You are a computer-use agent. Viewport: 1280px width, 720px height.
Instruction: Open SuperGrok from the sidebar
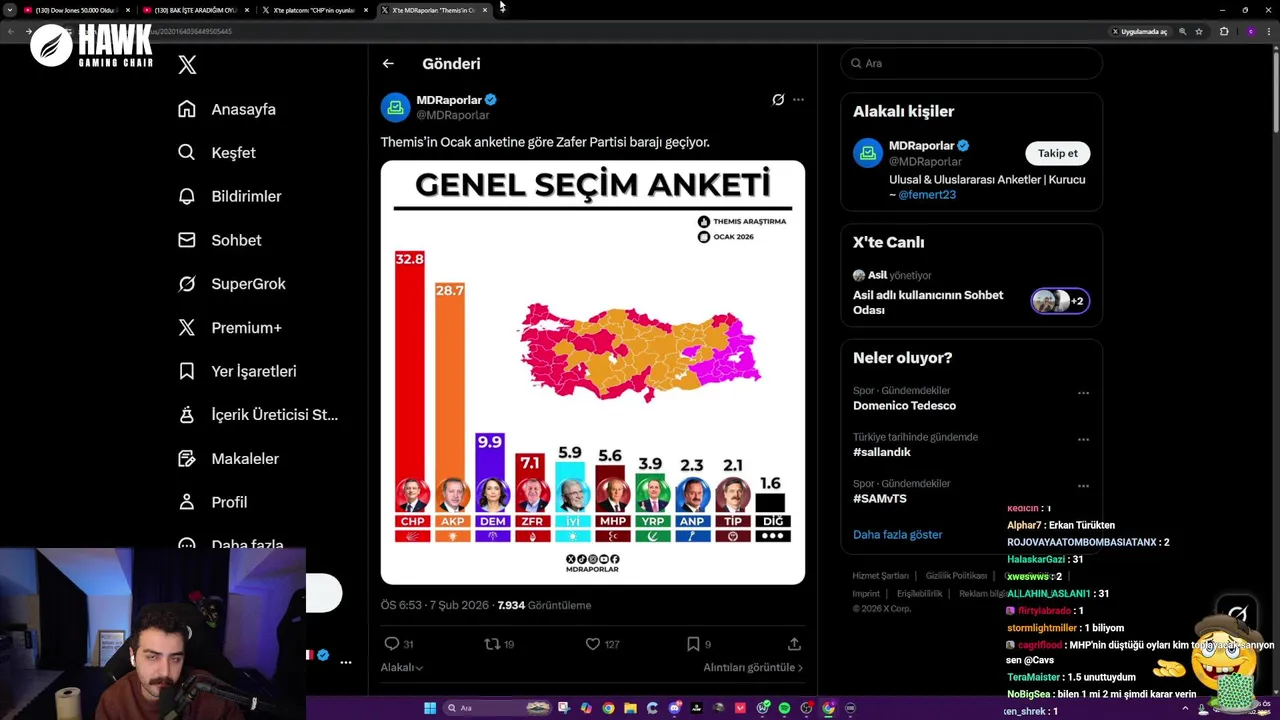231,284
